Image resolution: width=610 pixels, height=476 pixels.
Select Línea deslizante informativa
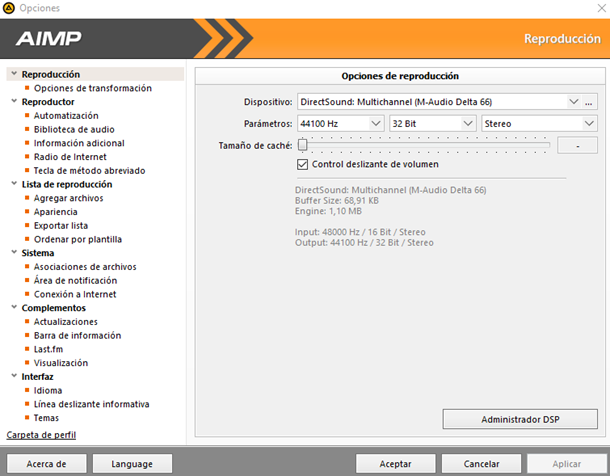pyautogui.click(x=91, y=404)
